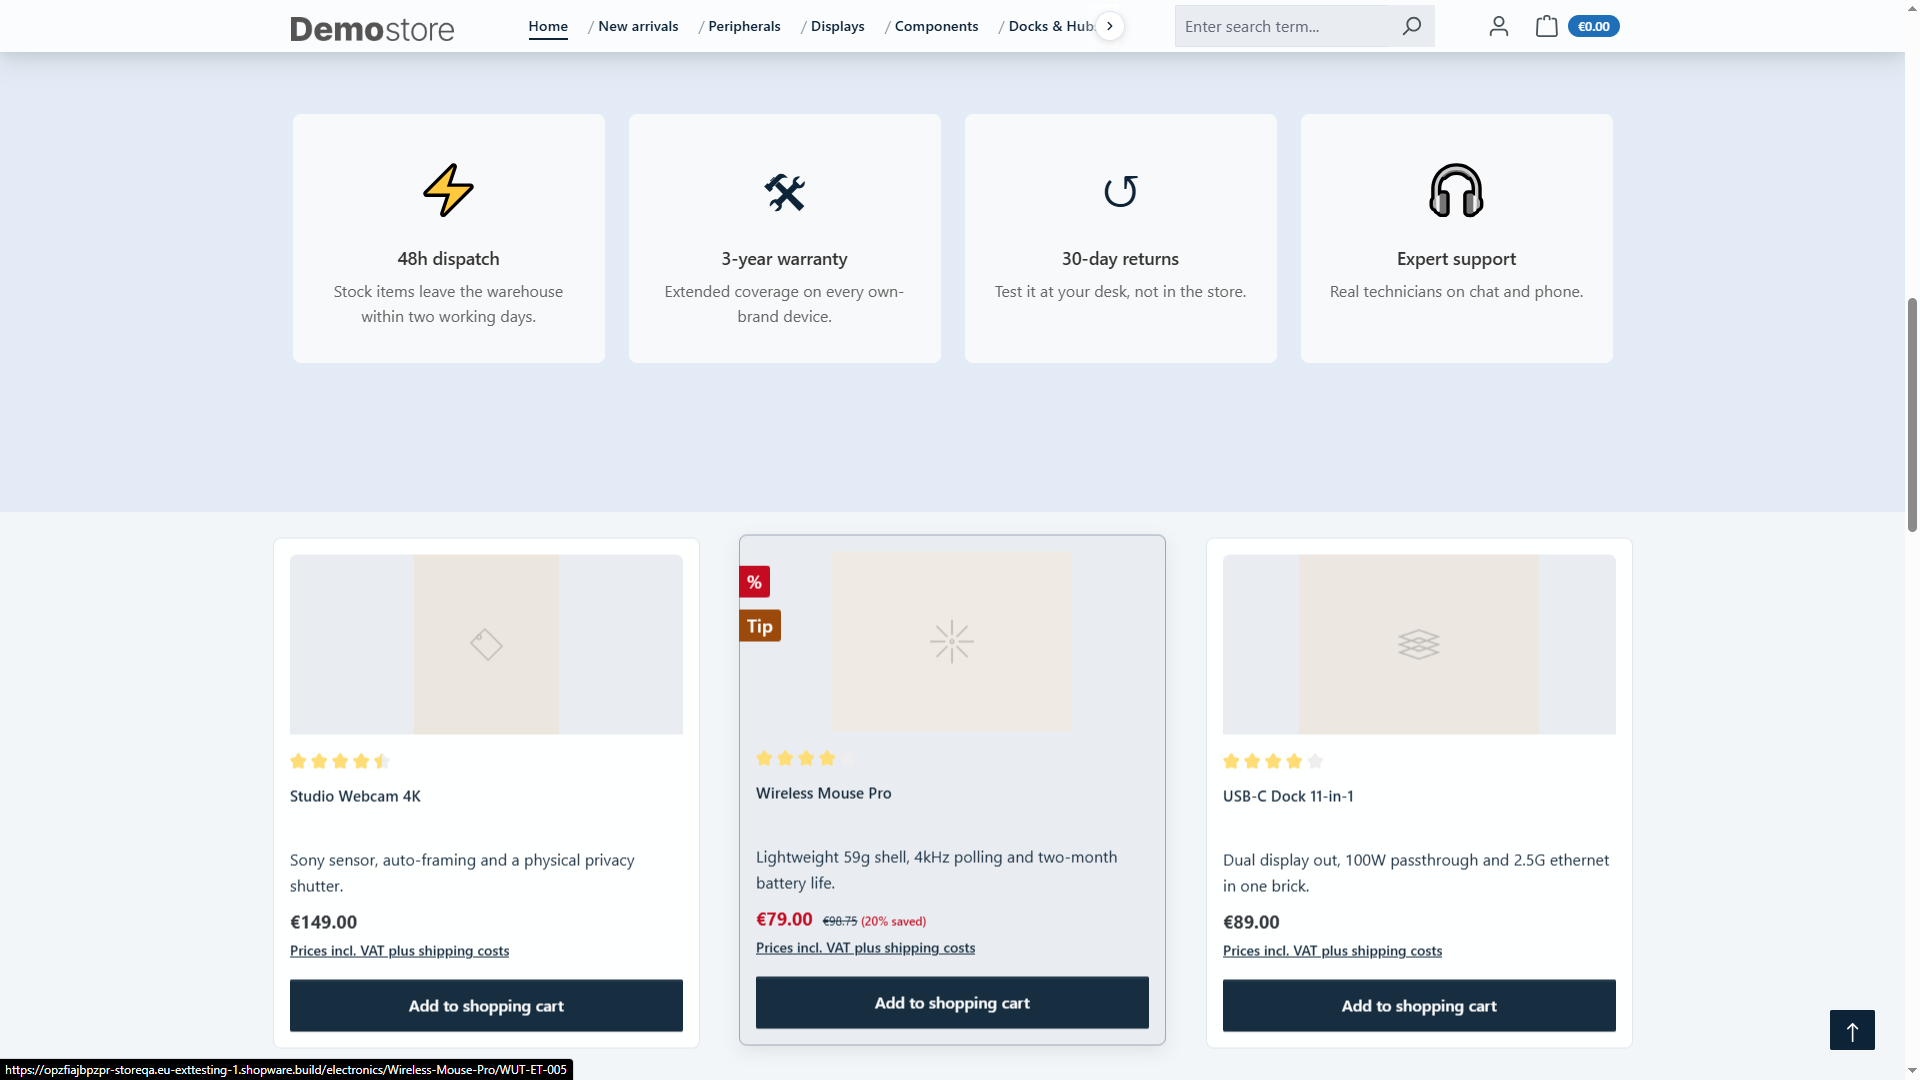This screenshot has width=1920, height=1080.
Task: Click the €0.00 cart total badge
Action: 1593,26
